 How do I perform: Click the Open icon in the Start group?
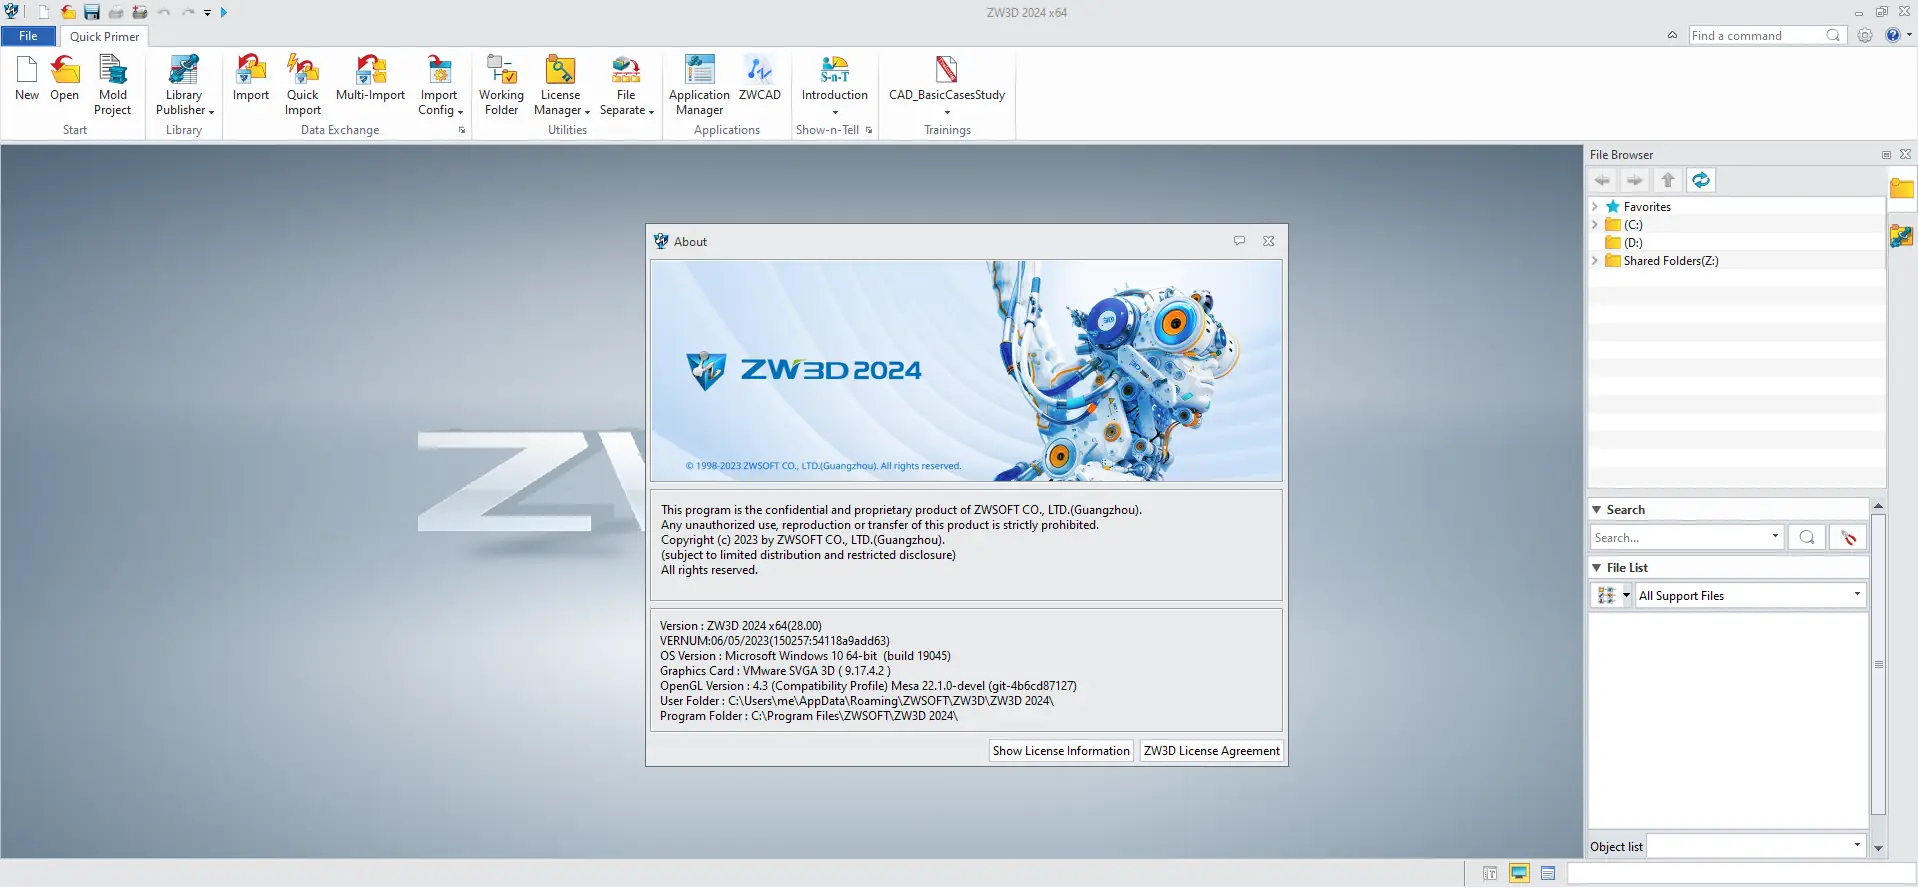click(x=65, y=78)
